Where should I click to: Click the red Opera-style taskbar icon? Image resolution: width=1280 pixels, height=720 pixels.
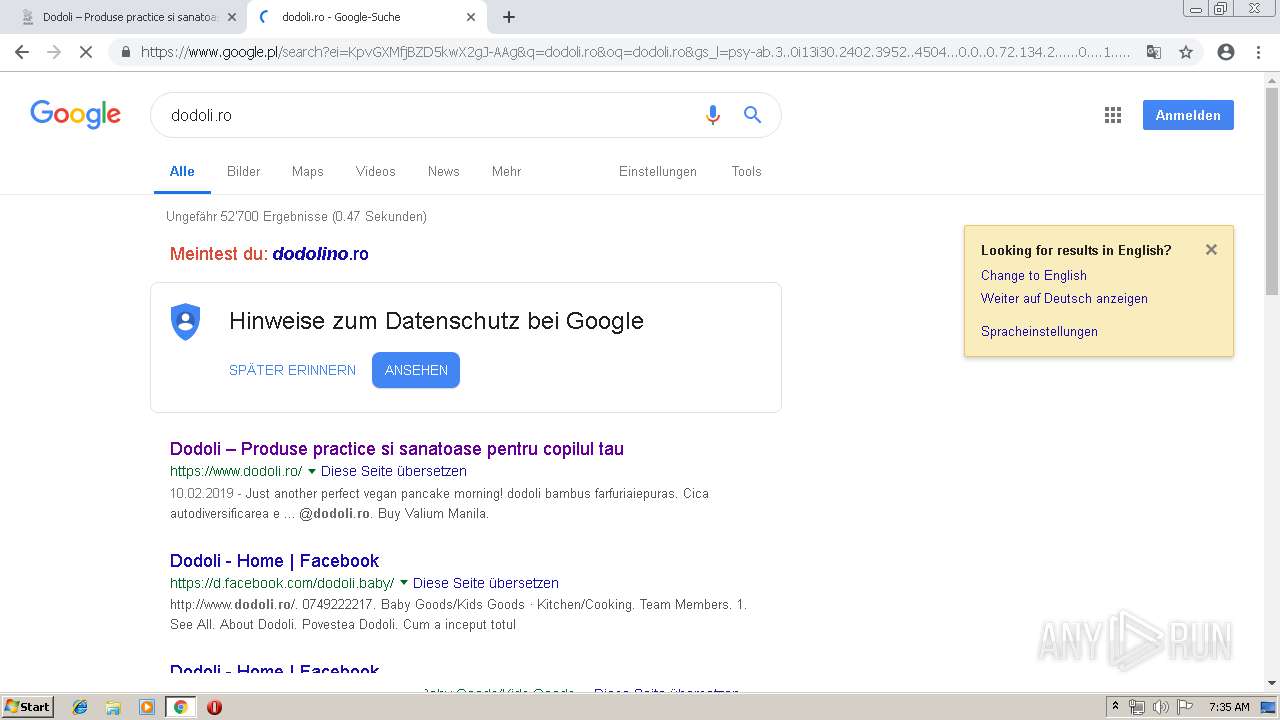pyautogui.click(x=214, y=707)
